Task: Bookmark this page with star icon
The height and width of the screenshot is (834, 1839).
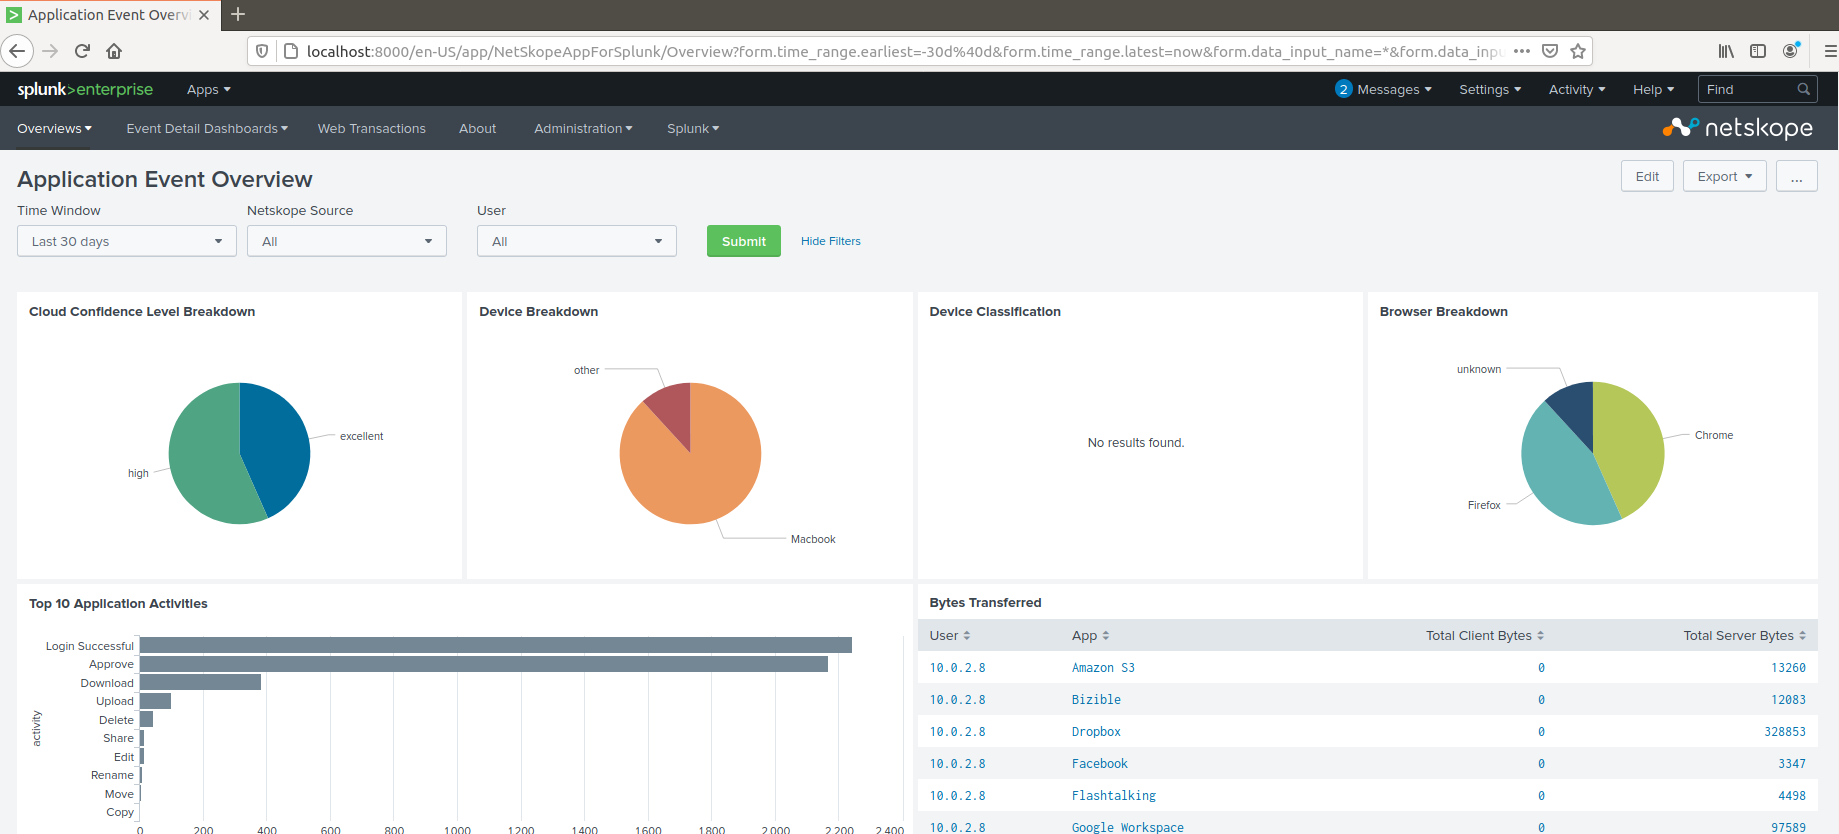Action: click(x=1578, y=51)
